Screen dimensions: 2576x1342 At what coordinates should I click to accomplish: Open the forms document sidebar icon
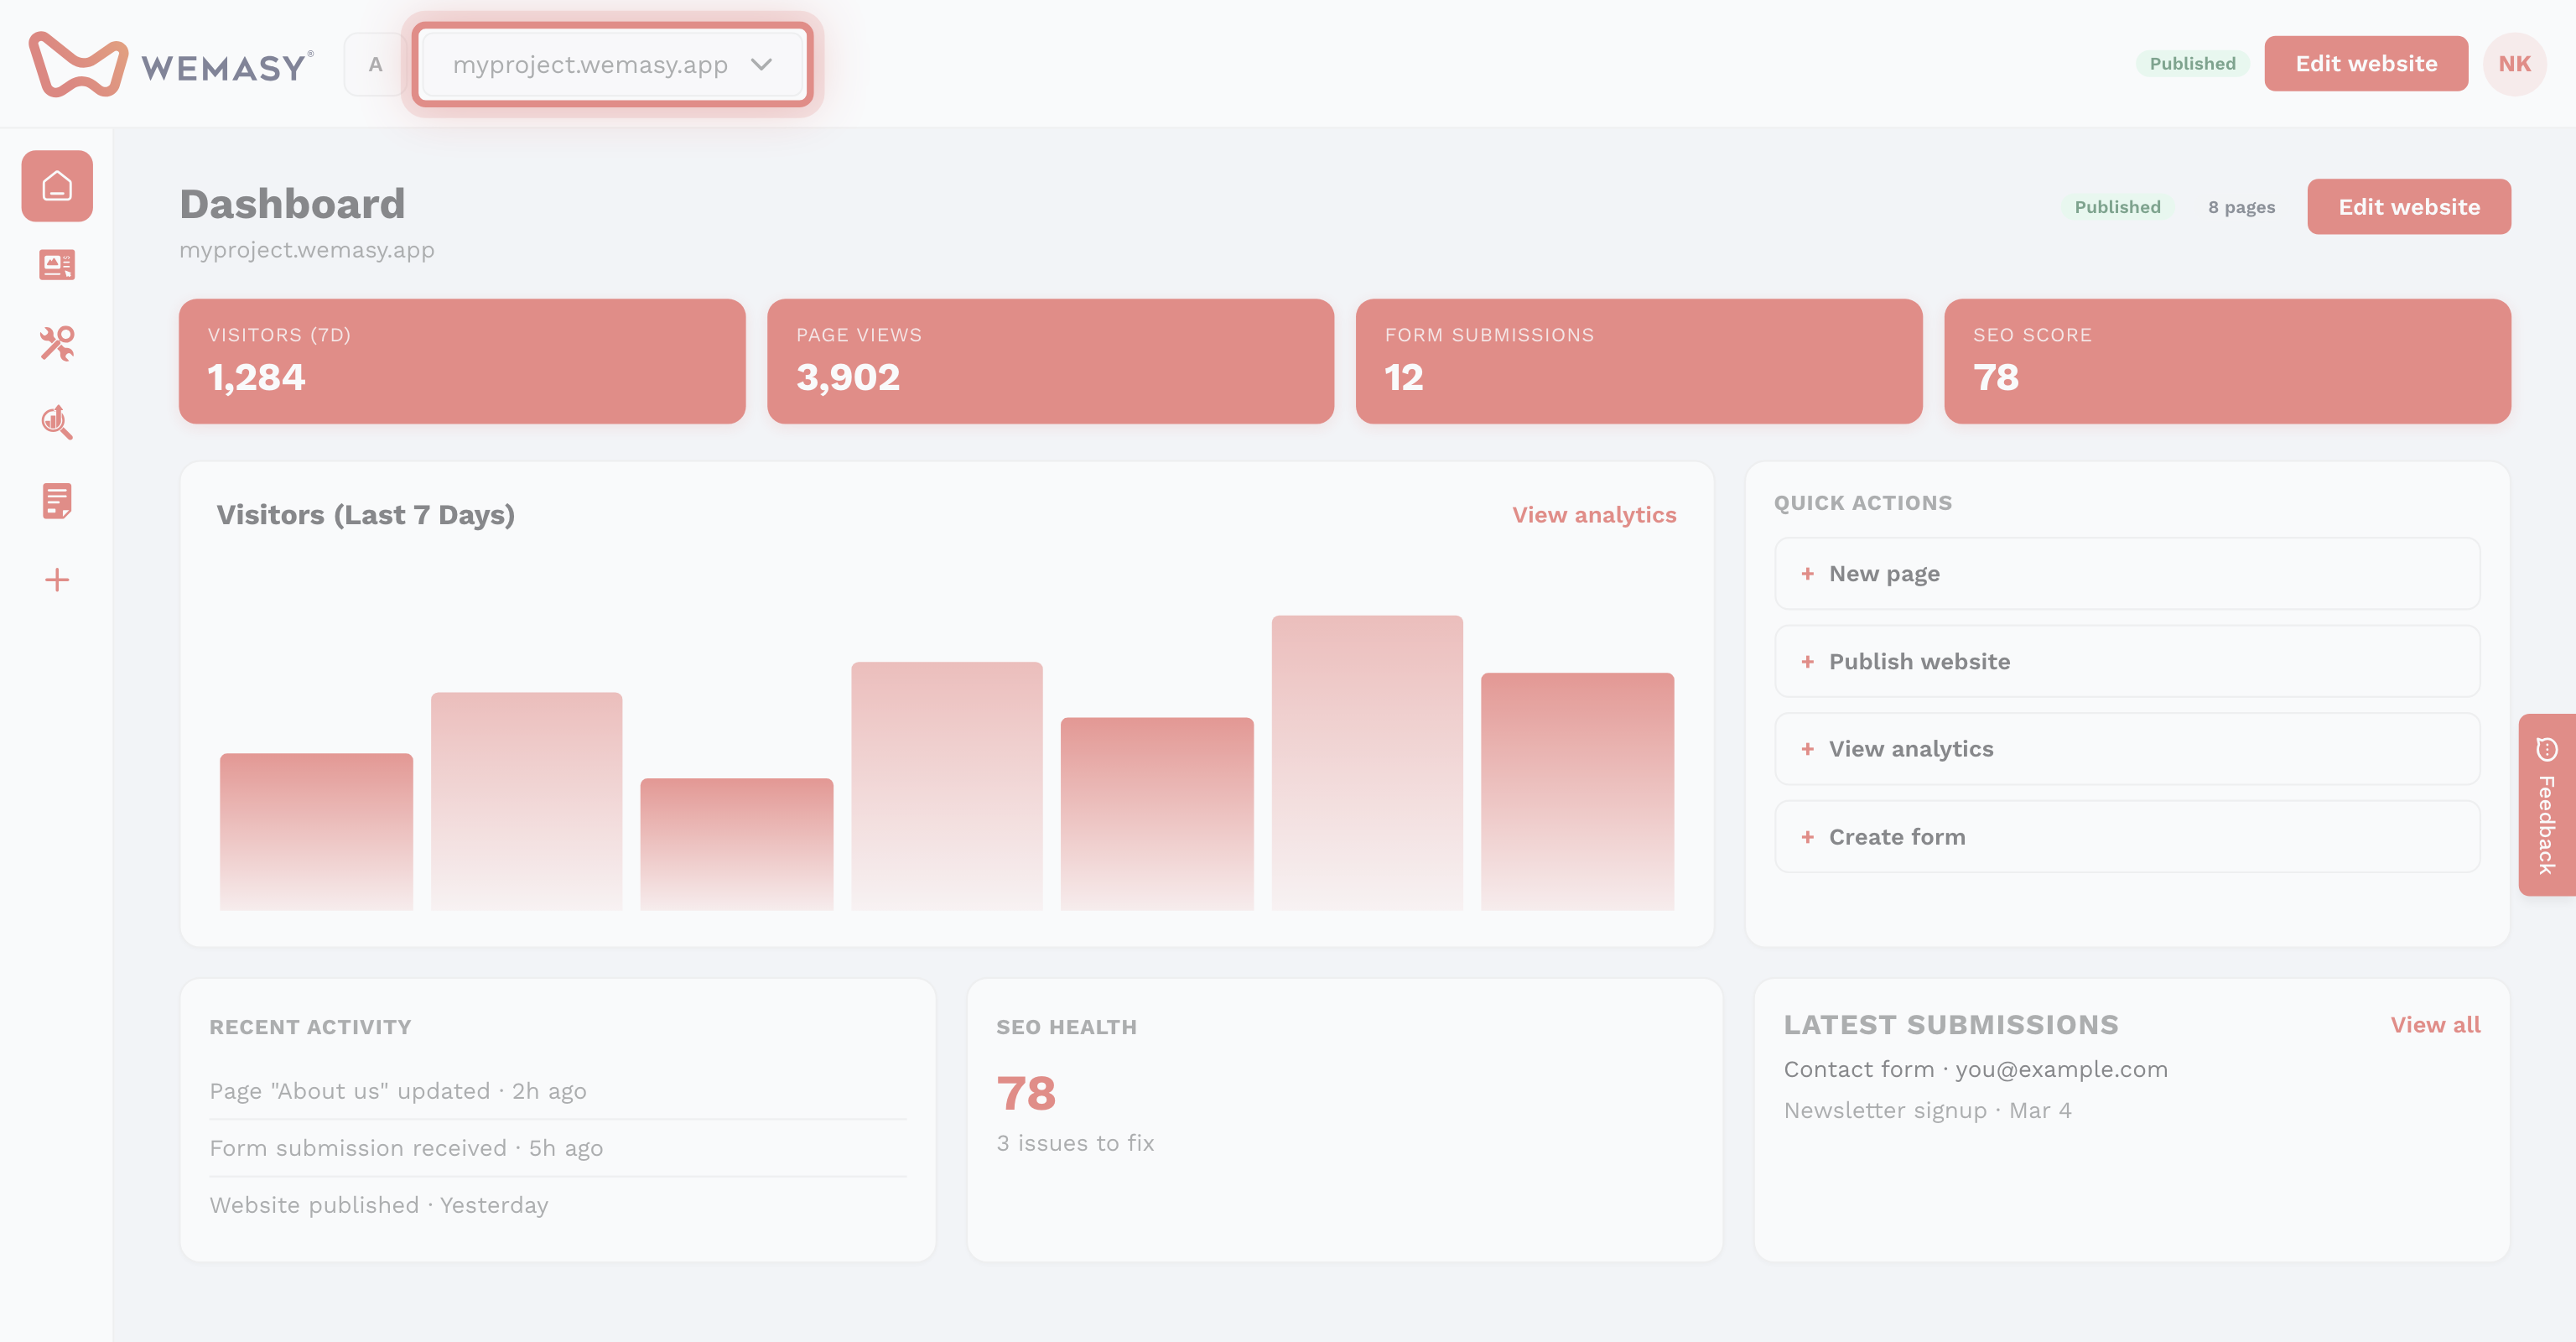click(x=57, y=501)
